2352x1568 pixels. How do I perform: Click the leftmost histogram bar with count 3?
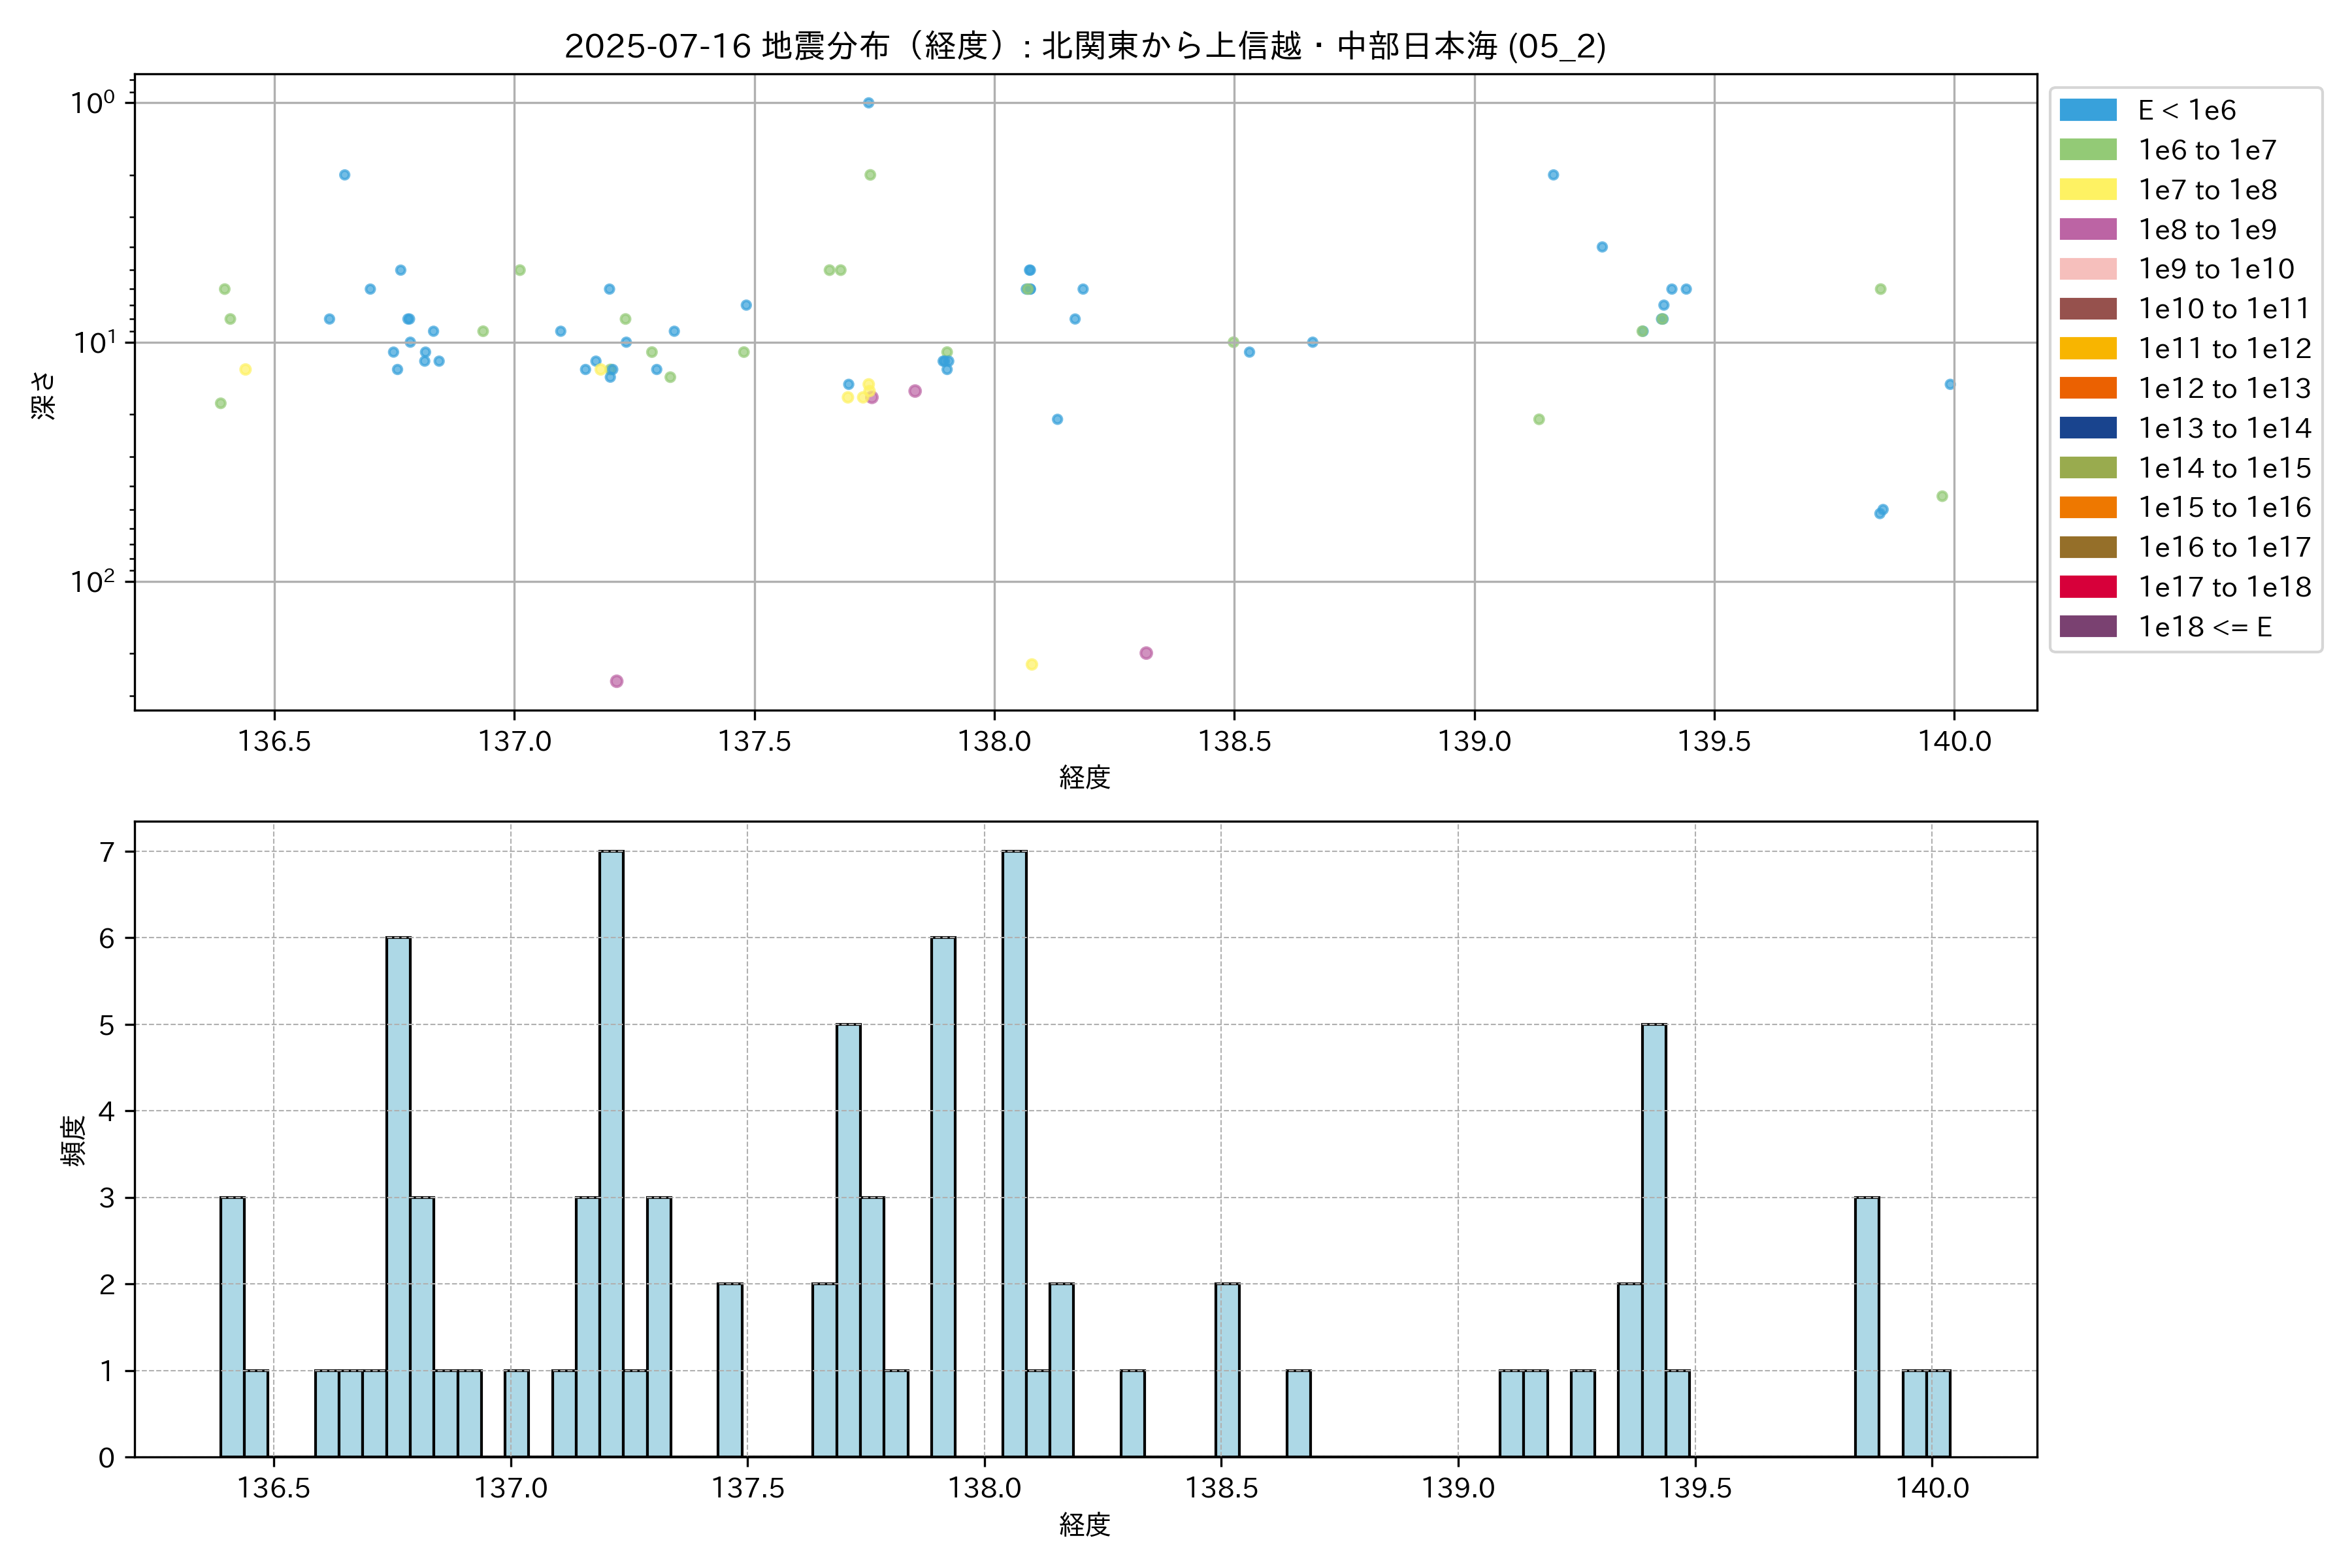coord(232,1326)
